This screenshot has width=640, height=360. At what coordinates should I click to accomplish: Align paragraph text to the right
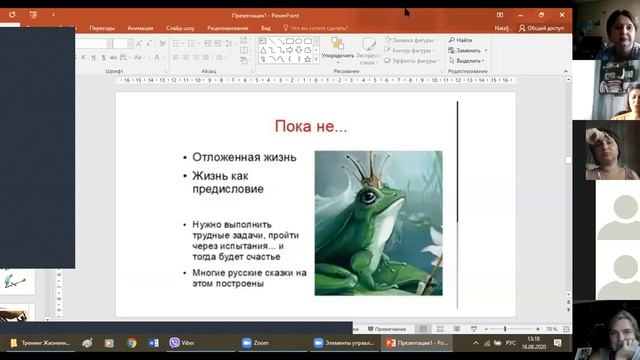coord(196,58)
